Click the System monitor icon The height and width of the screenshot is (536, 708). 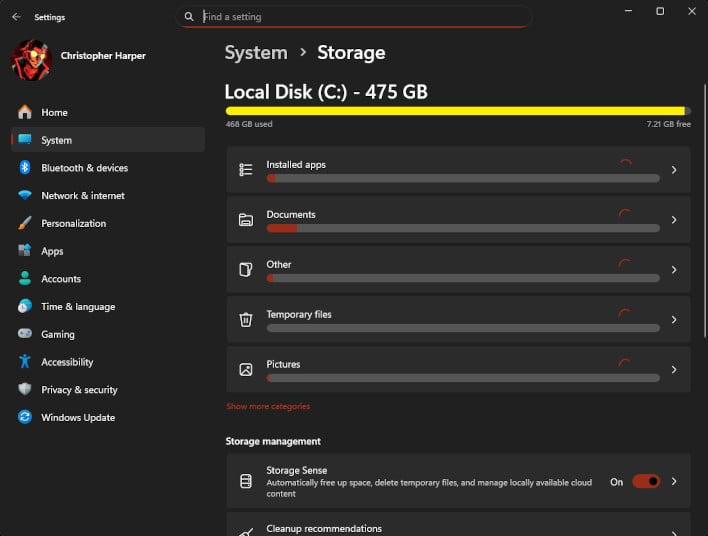(25, 140)
